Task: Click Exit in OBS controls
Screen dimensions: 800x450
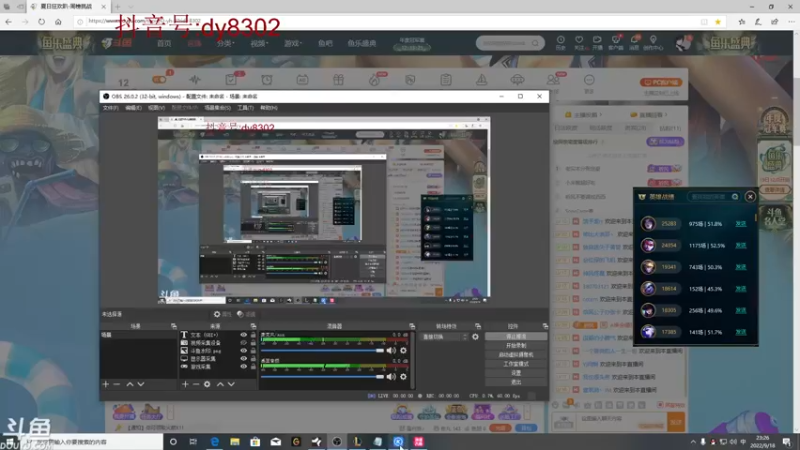Action: point(516,382)
